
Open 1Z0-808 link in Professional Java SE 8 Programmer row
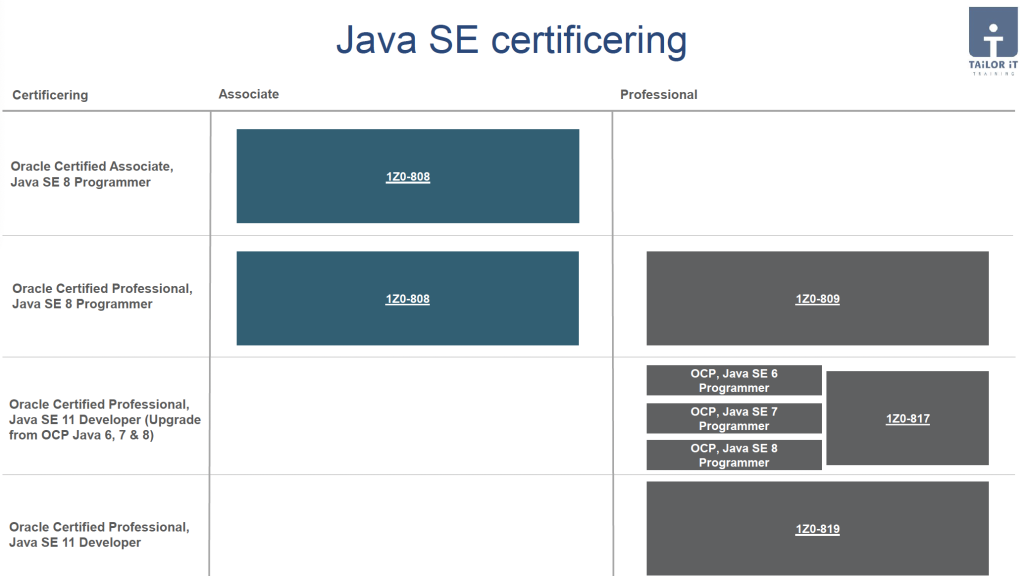tap(408, 298)
